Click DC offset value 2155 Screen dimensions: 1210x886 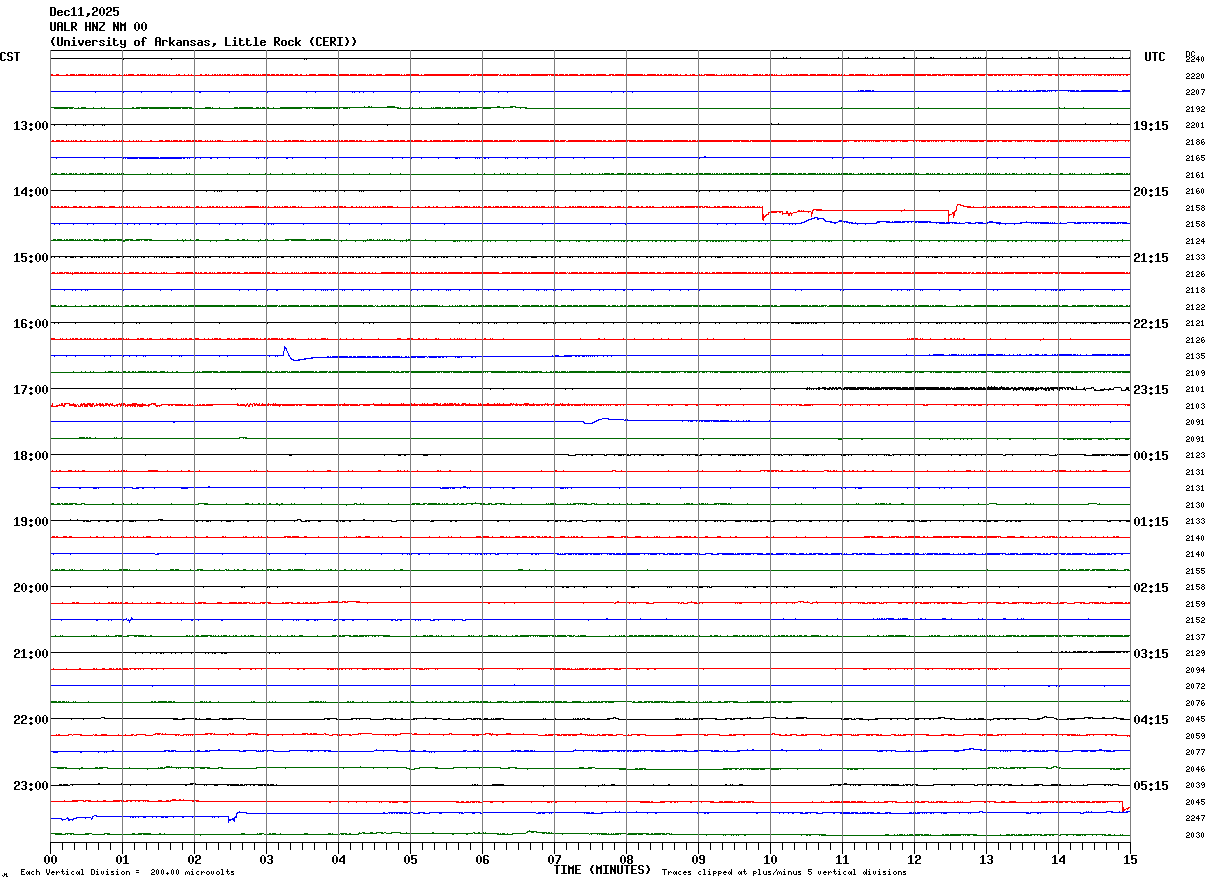[x=1194, y=571]
